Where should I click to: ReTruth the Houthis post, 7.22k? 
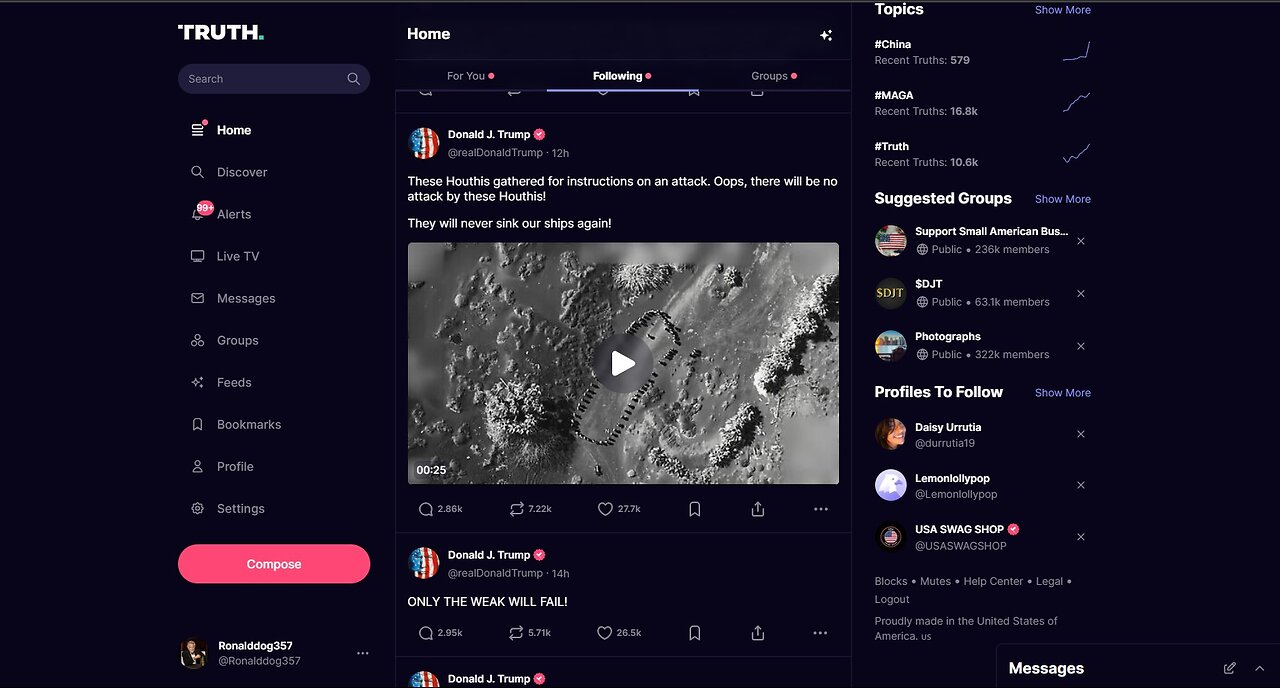click(530, 509)
